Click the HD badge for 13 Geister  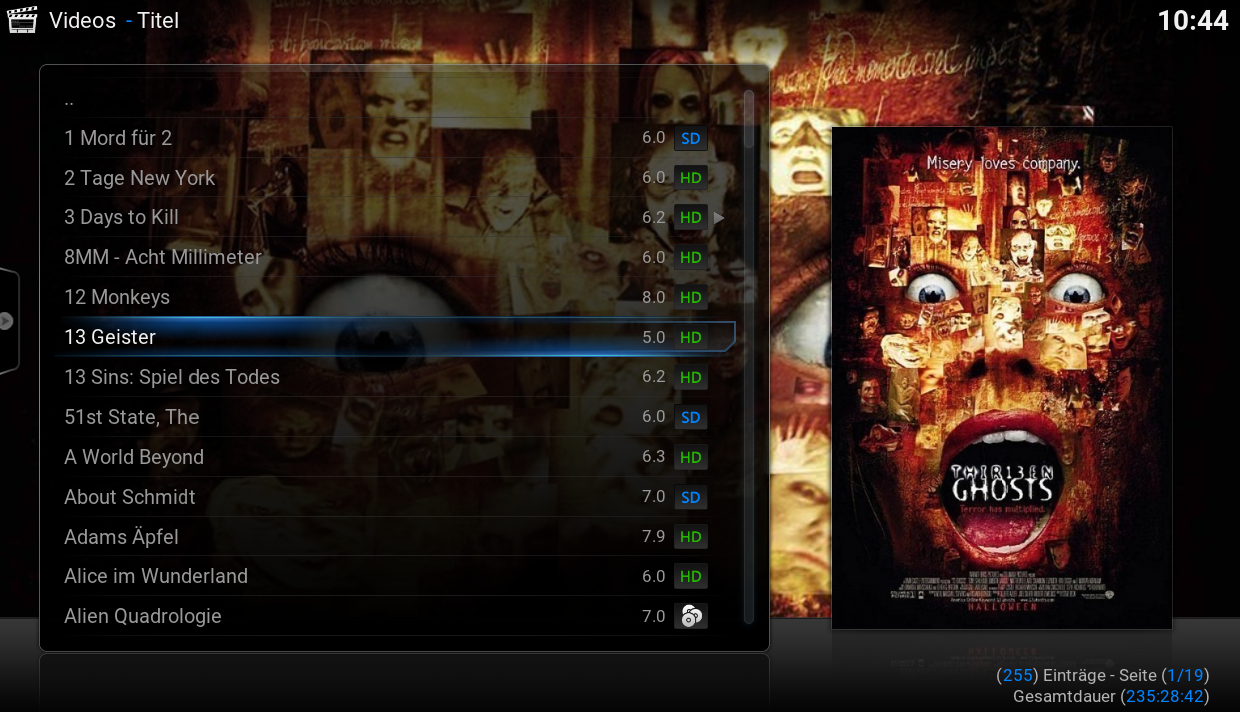pyautogui.click(x=691, y=338)
